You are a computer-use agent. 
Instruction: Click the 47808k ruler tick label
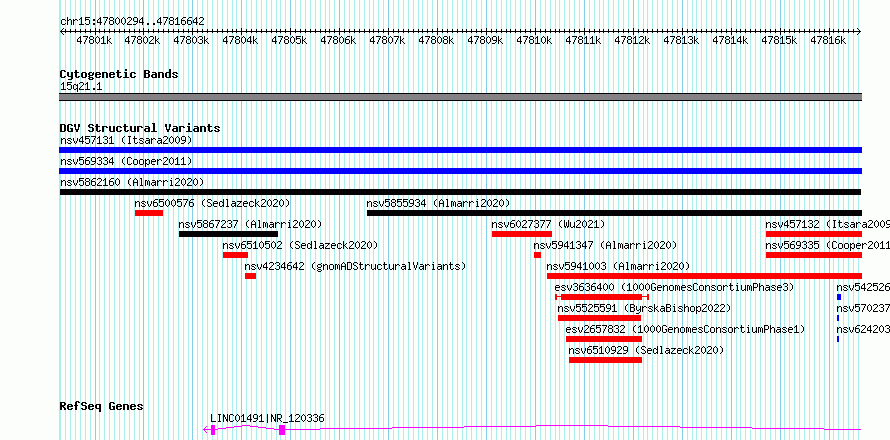(x=436, y=40)
